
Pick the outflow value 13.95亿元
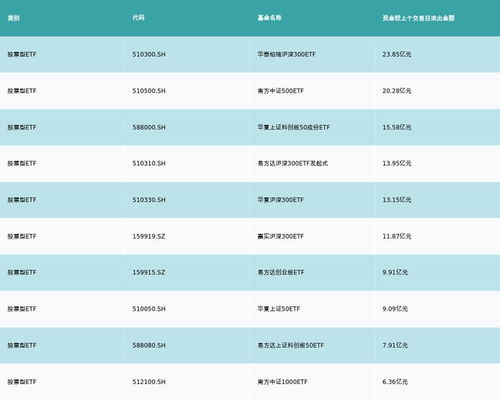click(397, 163)
